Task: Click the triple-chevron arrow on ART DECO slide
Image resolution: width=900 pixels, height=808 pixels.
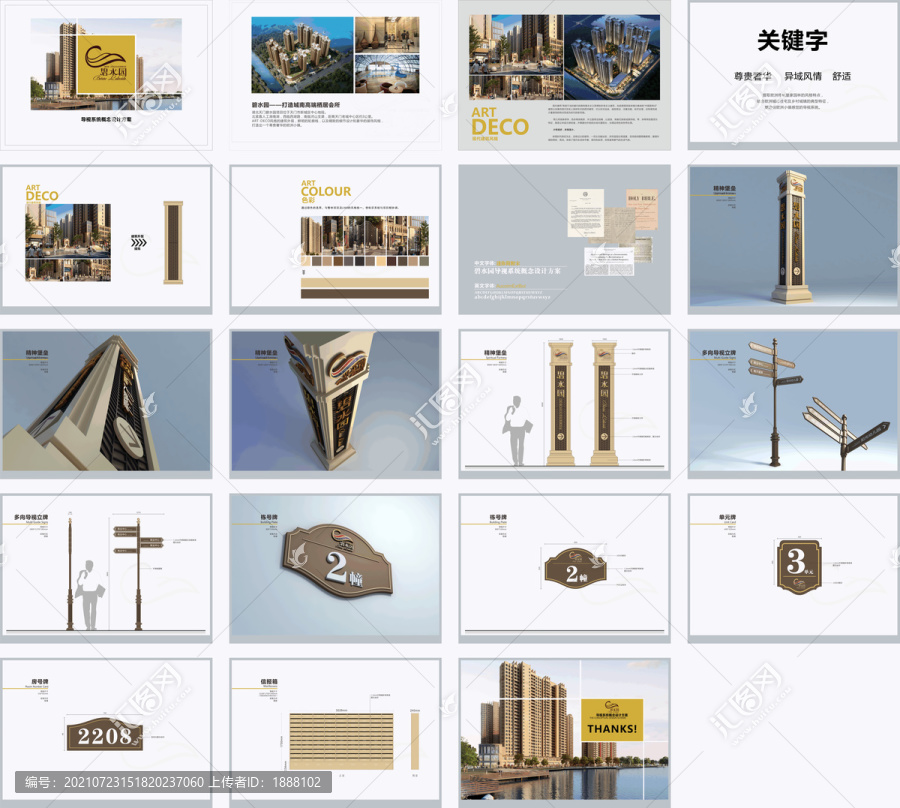Action: point(138,243)
